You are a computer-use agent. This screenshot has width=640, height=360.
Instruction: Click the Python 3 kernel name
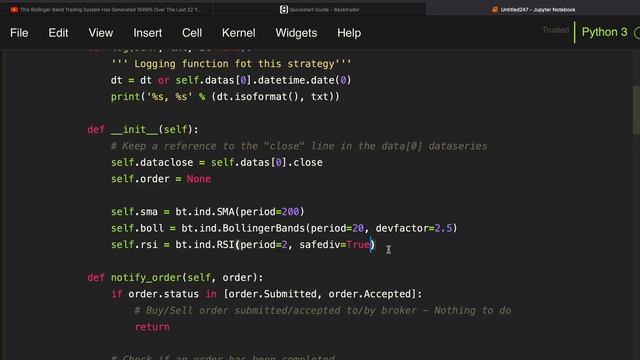pos(604,32)
